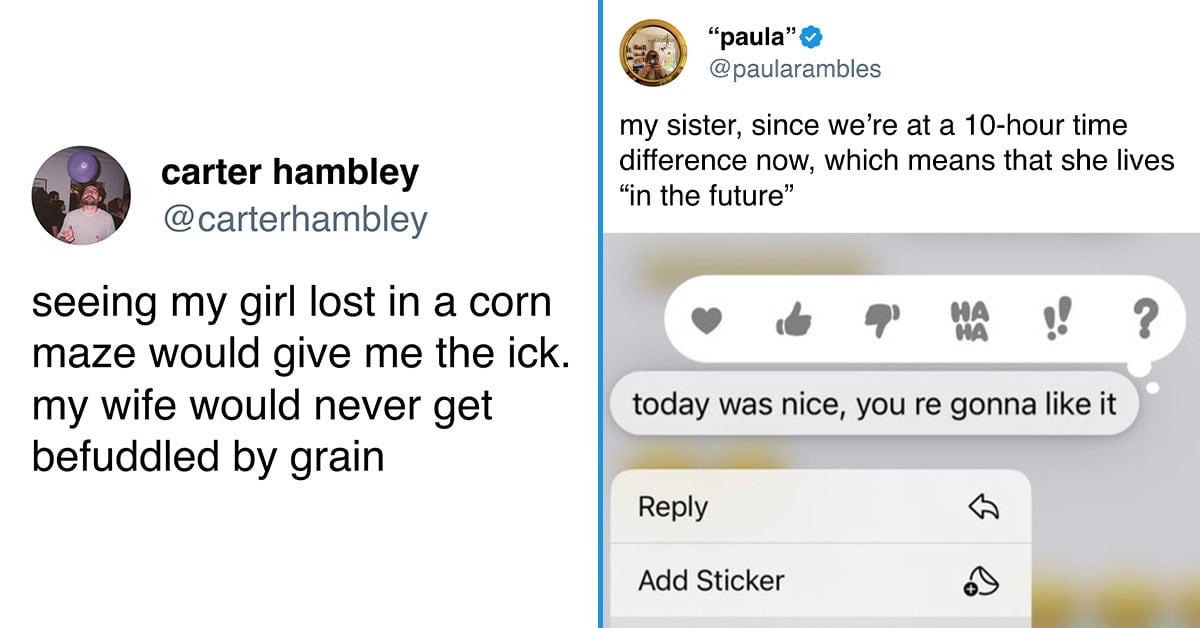
Task: Click the "paula" display name
Action: (x=752, y=39)
